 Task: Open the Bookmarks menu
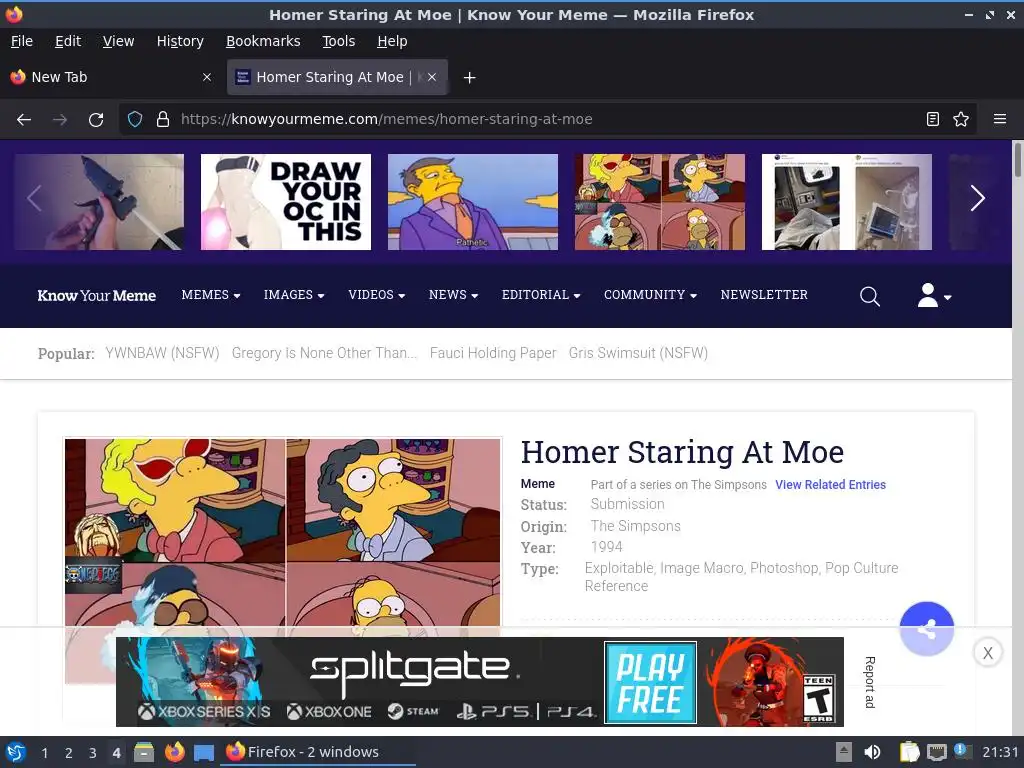pos(263,41)
